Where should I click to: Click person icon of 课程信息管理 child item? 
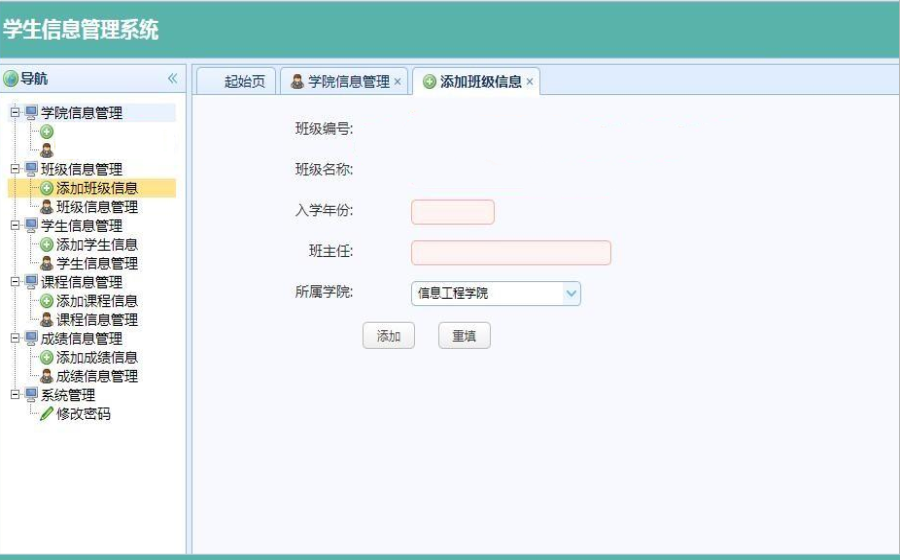(x=46, y=320)
